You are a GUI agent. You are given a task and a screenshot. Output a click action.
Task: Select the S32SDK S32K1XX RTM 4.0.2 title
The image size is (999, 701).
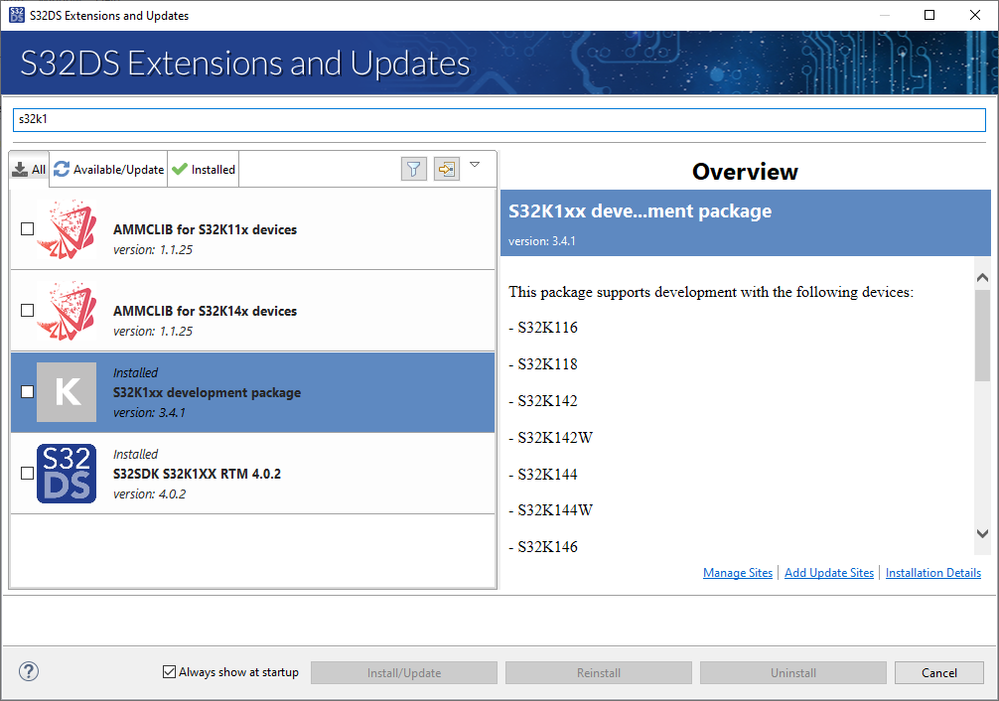pos(197,473)
